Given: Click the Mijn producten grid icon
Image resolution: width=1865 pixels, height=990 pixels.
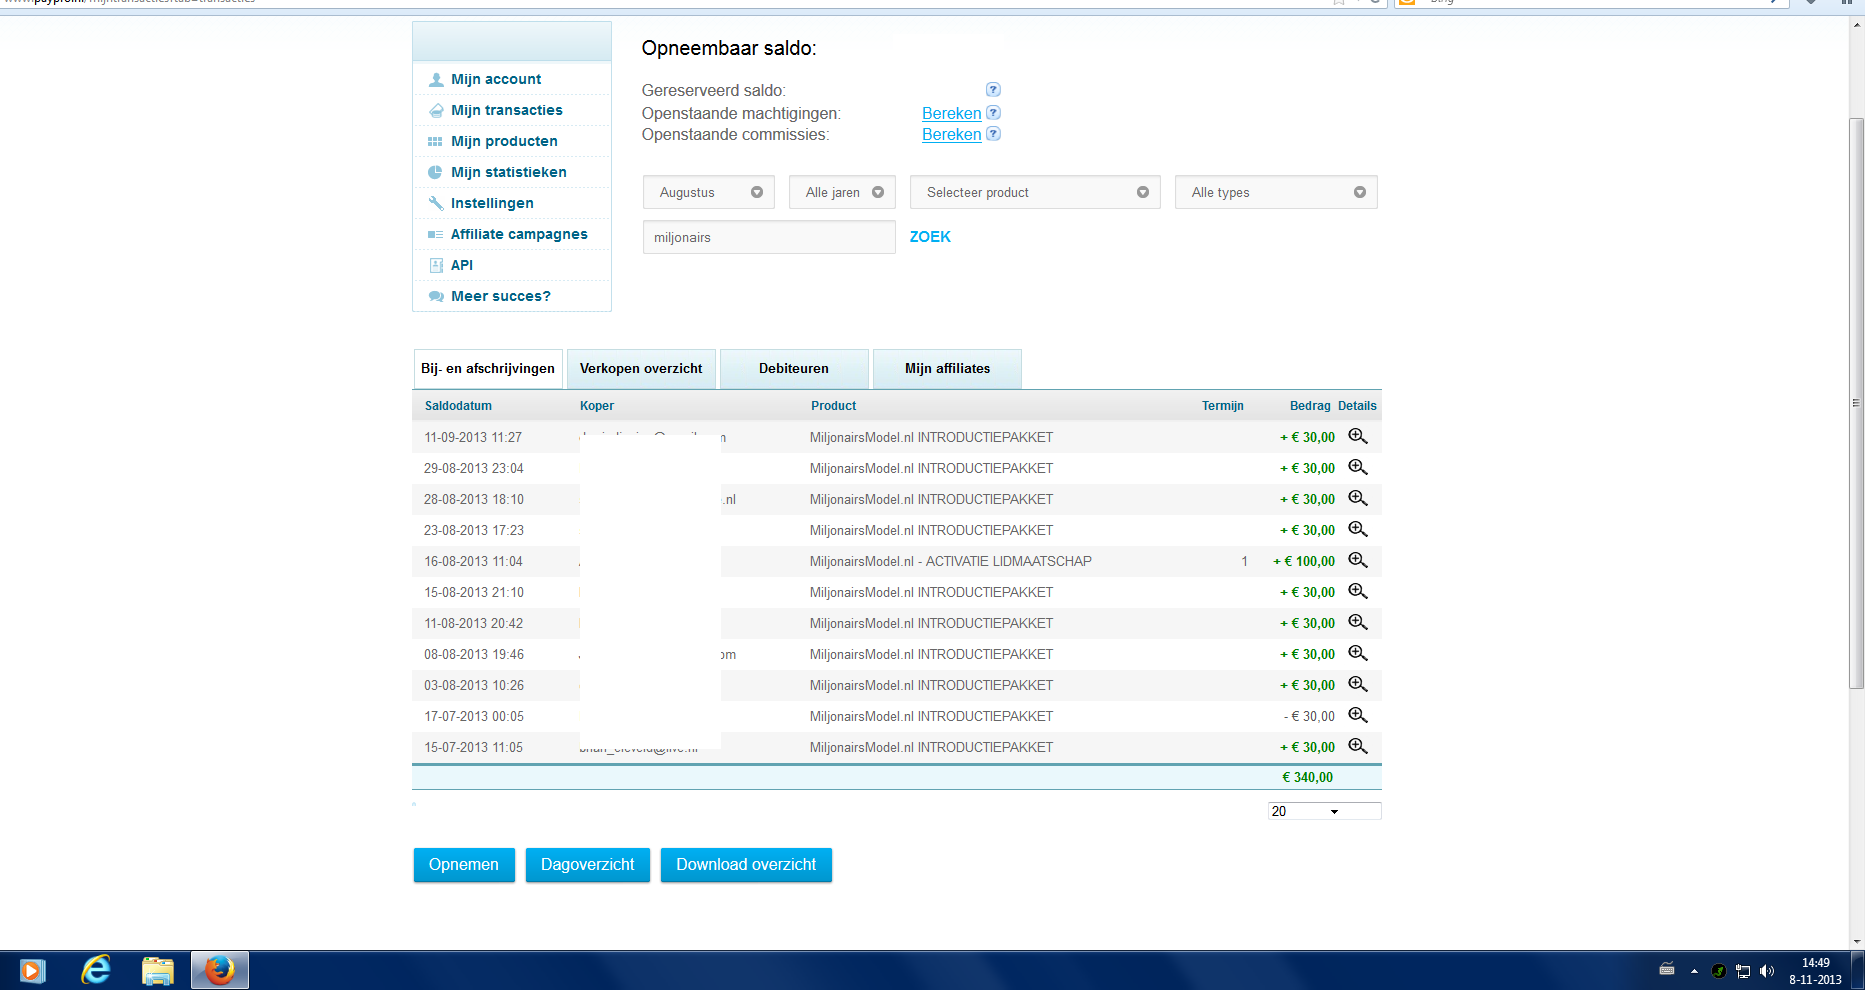Looking at the screenshot, I should click(436, 141).
